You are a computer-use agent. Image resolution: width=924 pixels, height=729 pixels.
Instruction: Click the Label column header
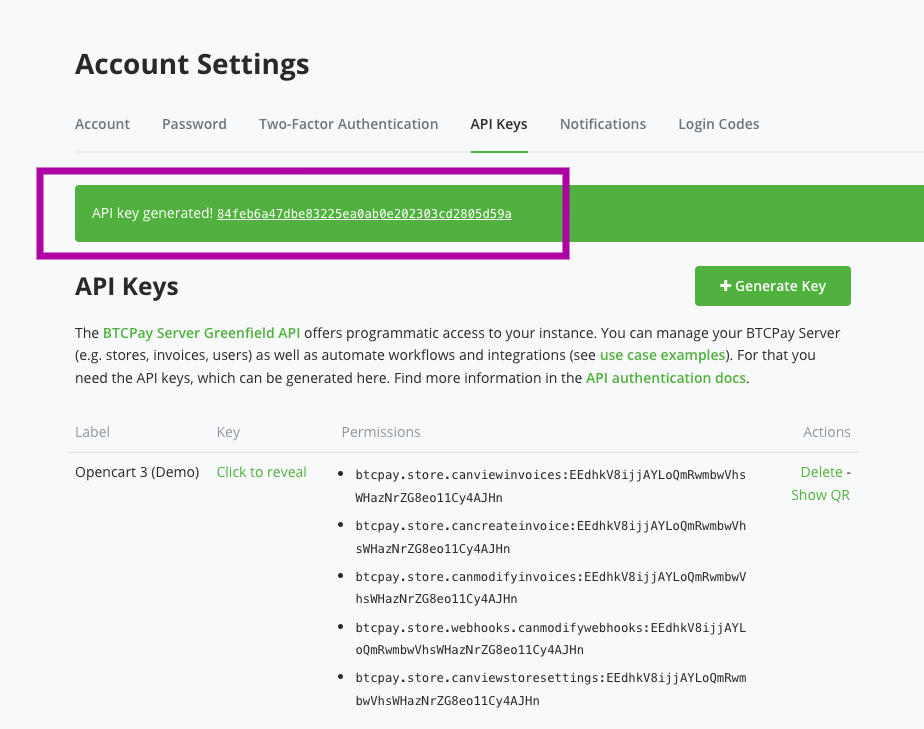(x=92, y=432)
